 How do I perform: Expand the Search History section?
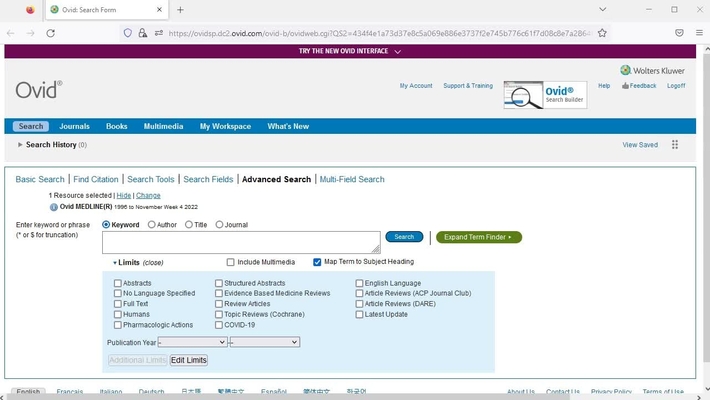point(20,145)
